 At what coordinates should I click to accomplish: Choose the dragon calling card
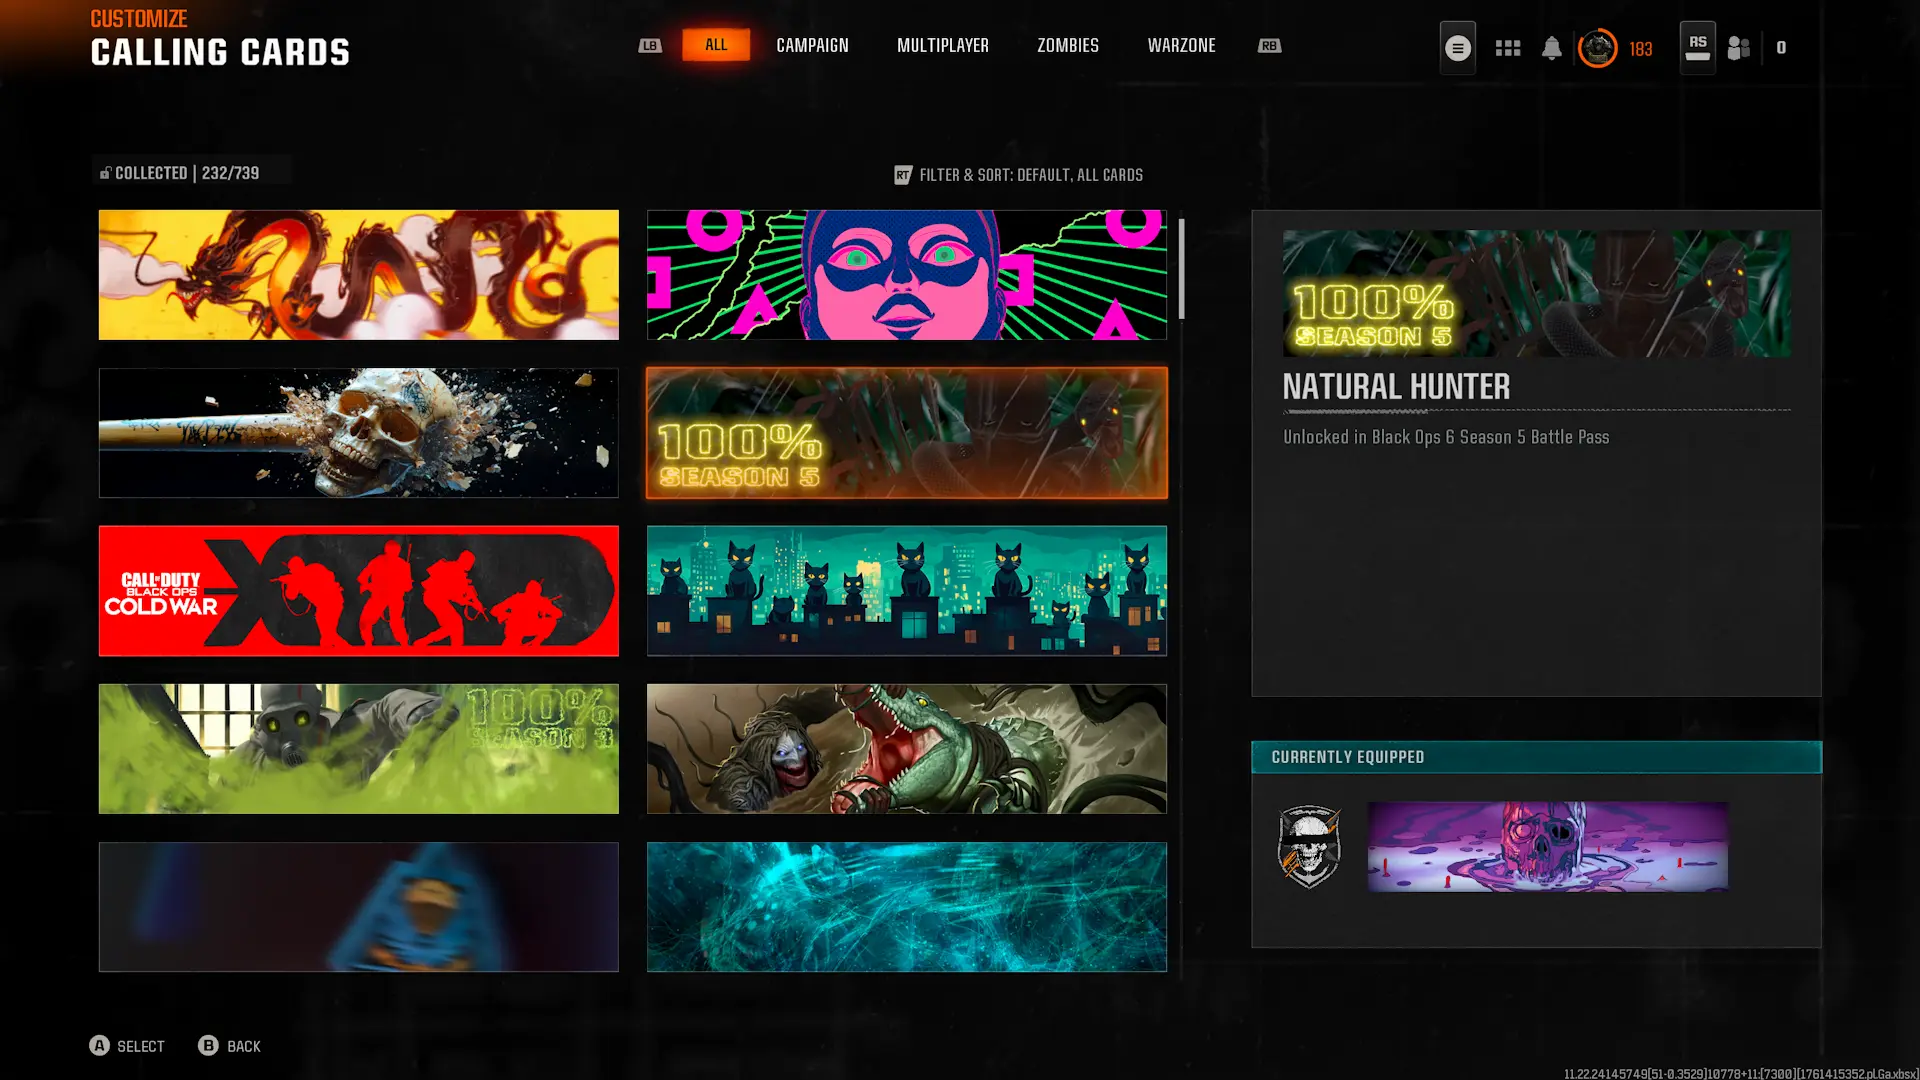[x=358, y=275]
